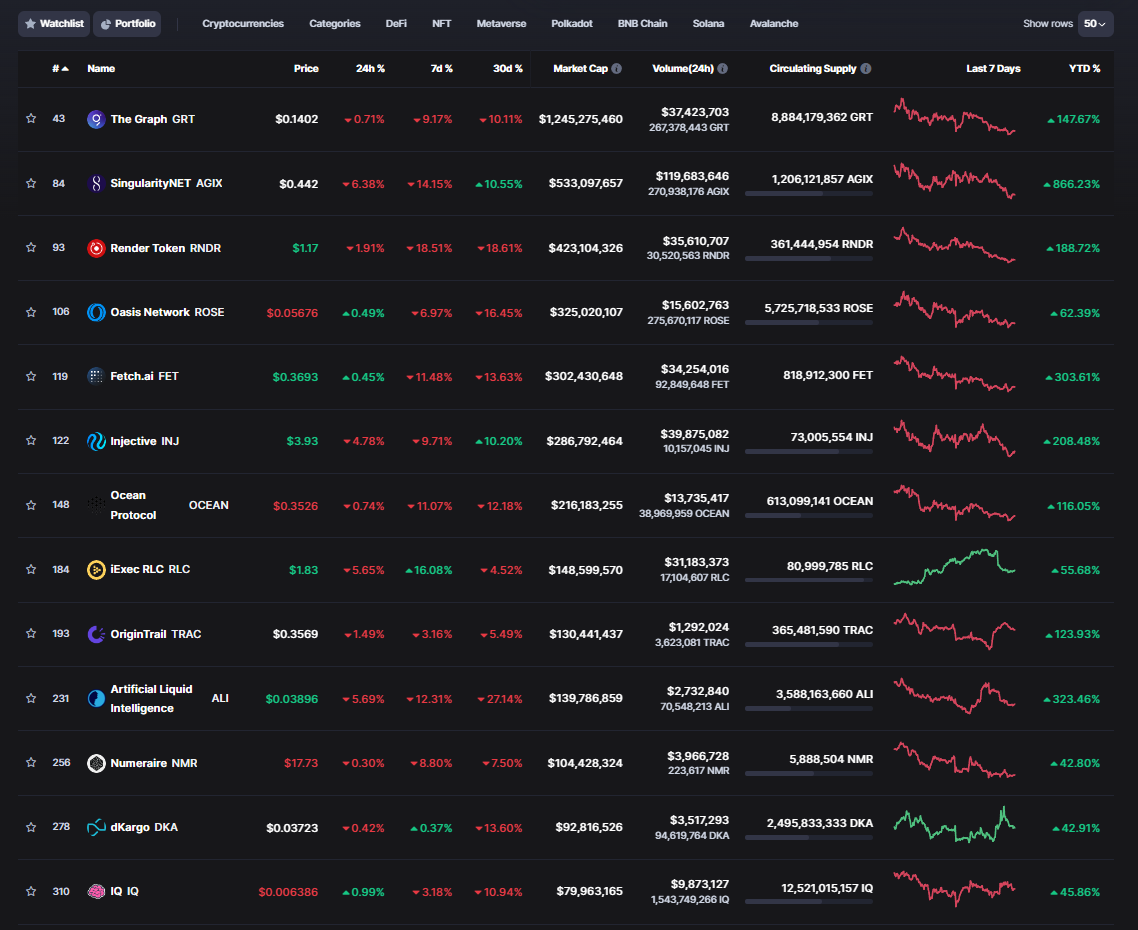The image size is (1138, 930).
Task: Click Fetch.ai volume $34,254,016
Action: (695, 370)
